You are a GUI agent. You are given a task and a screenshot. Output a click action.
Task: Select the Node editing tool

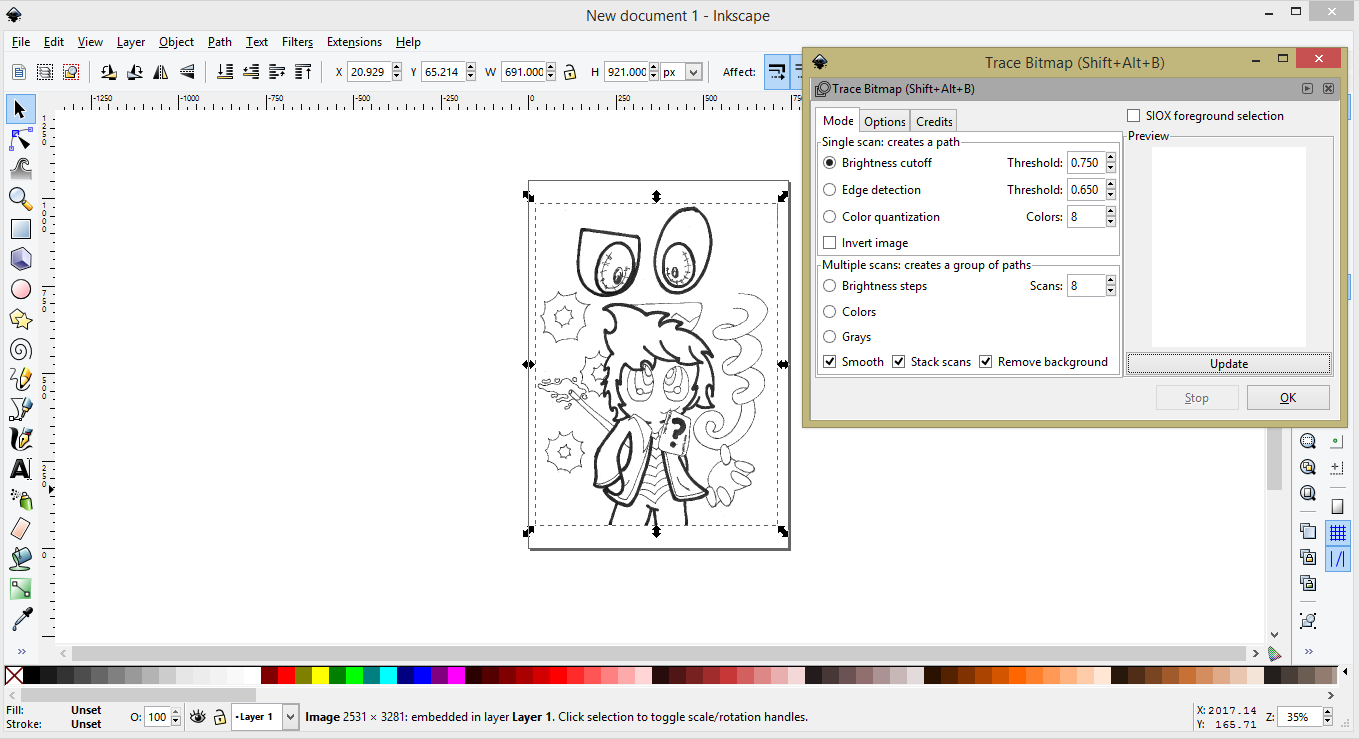pos(20,138)
